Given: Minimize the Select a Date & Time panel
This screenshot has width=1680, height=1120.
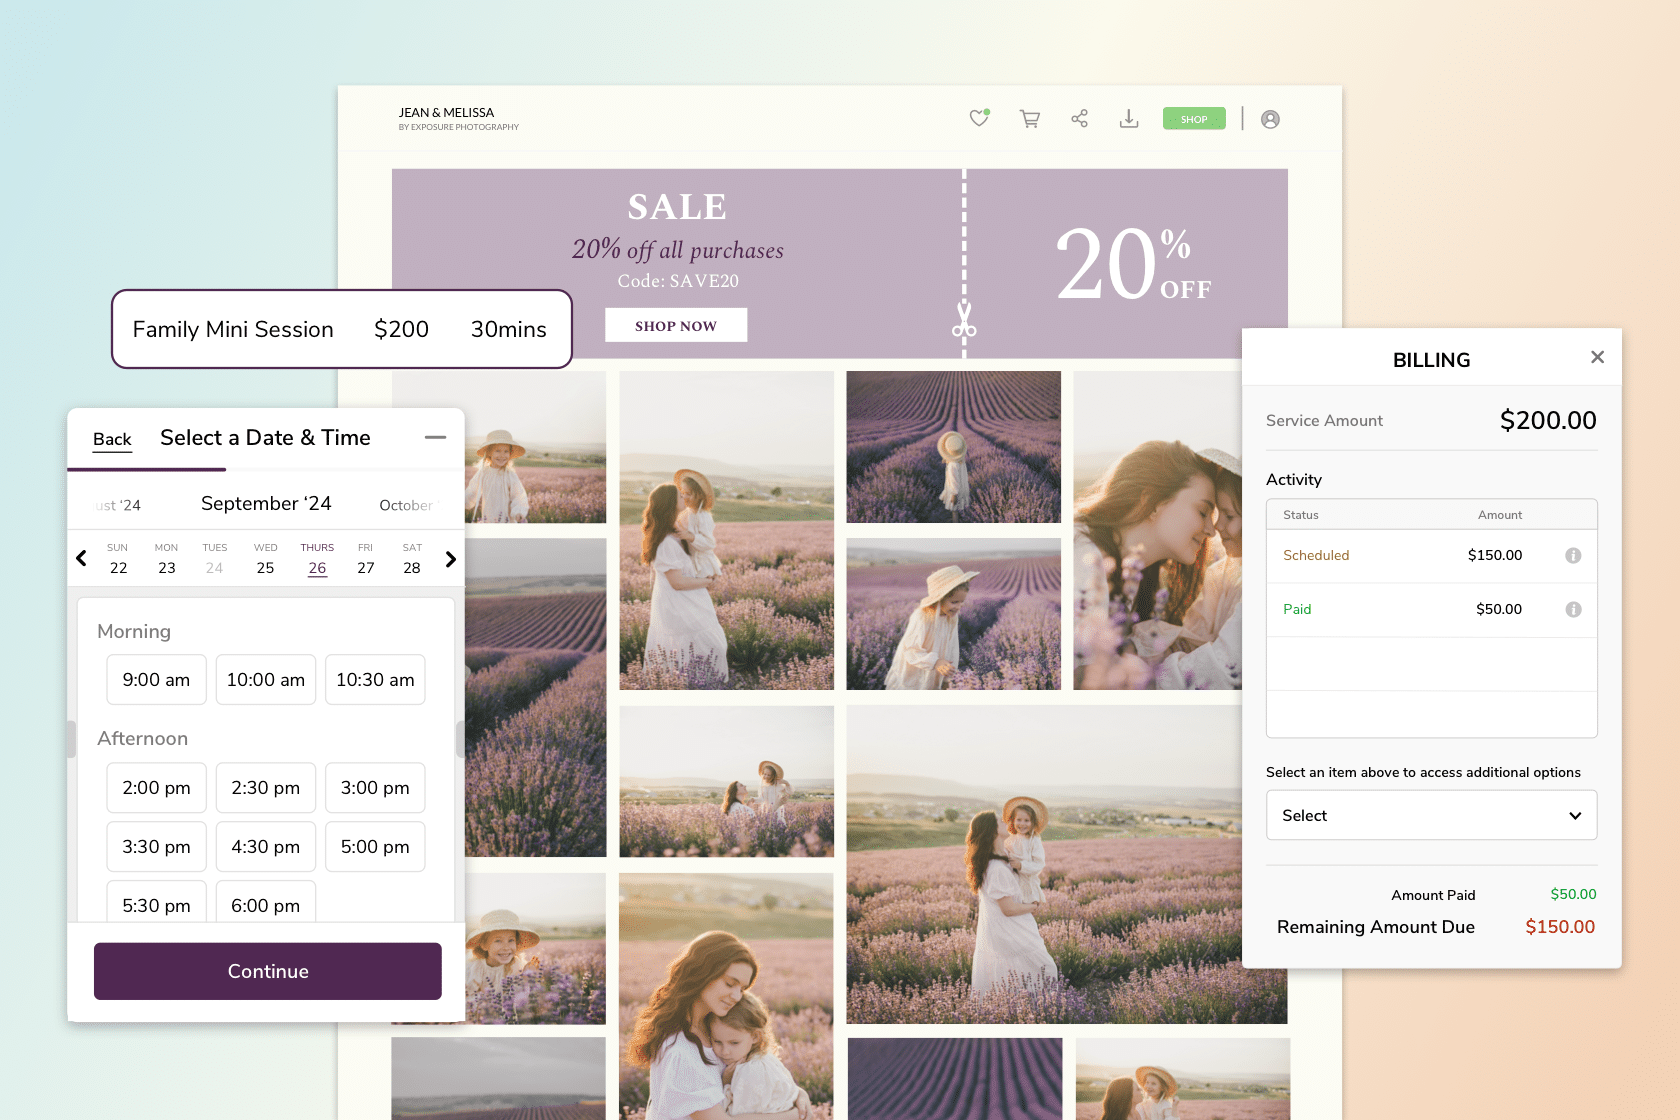Looking at the screenshot, I should tap(435, 438).
